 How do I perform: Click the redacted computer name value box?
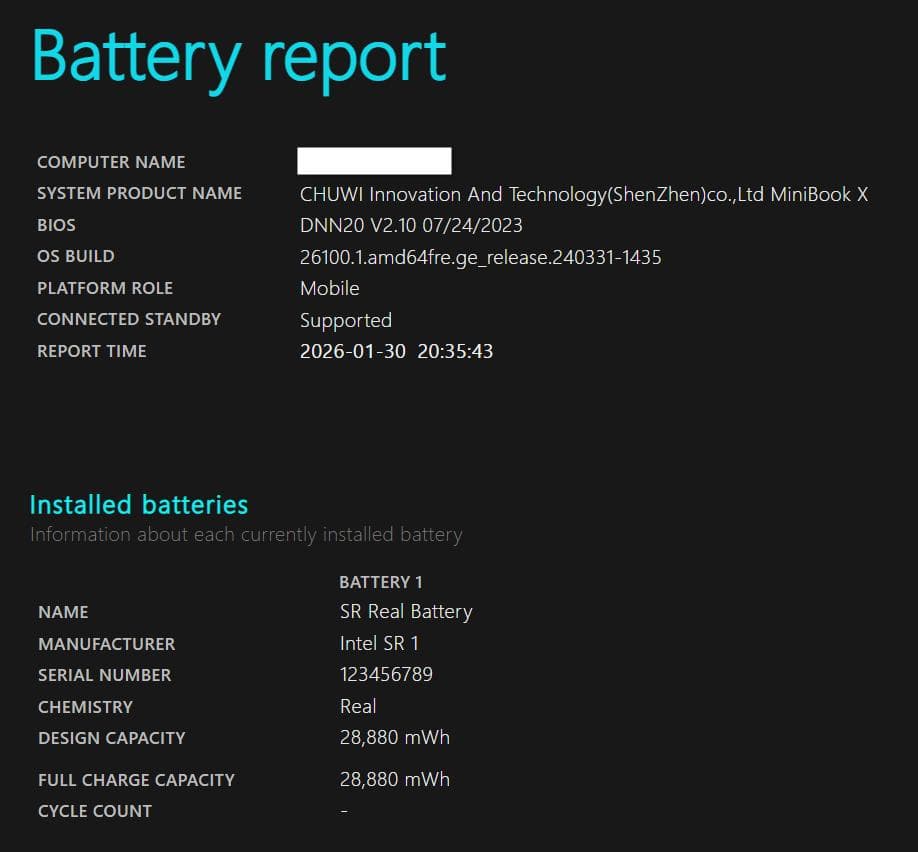click(x=374, y=161)
